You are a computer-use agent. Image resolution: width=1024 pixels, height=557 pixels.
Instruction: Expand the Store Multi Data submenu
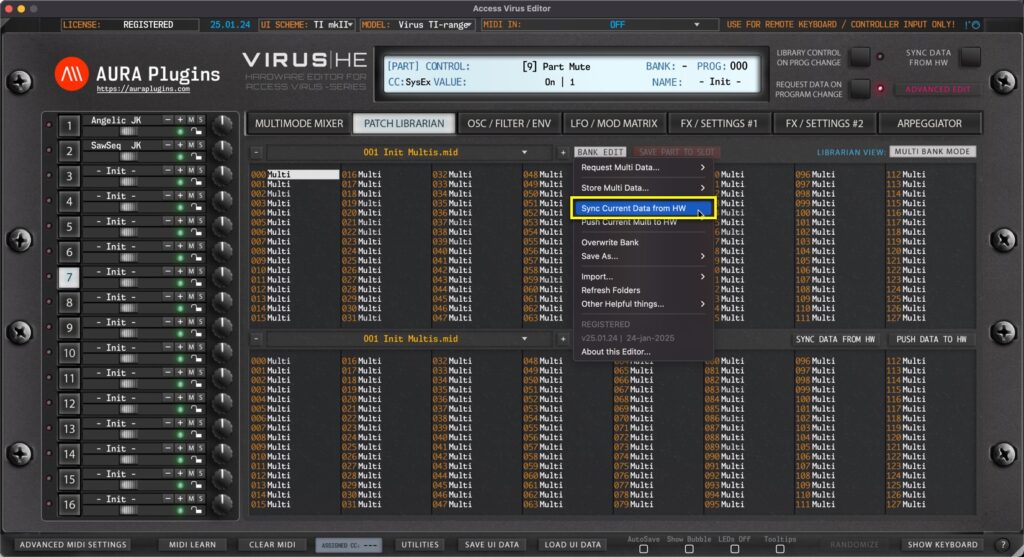coord(642,188)
